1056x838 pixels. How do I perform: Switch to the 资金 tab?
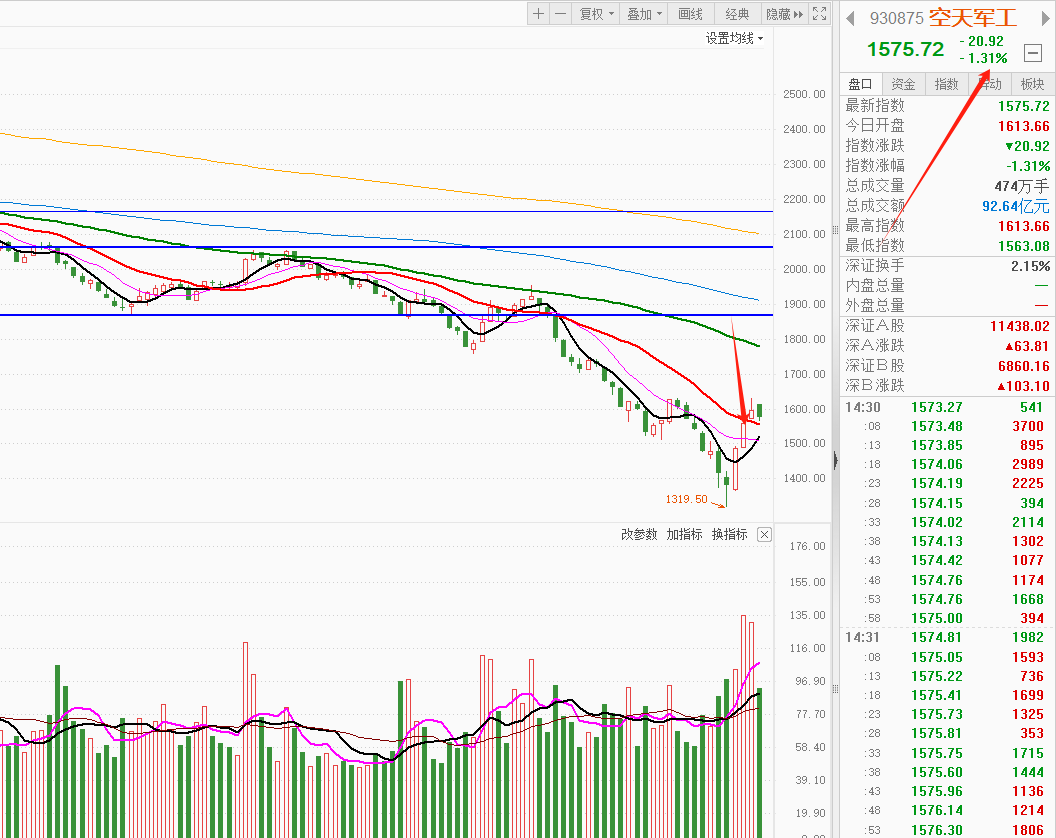(903, 84)
